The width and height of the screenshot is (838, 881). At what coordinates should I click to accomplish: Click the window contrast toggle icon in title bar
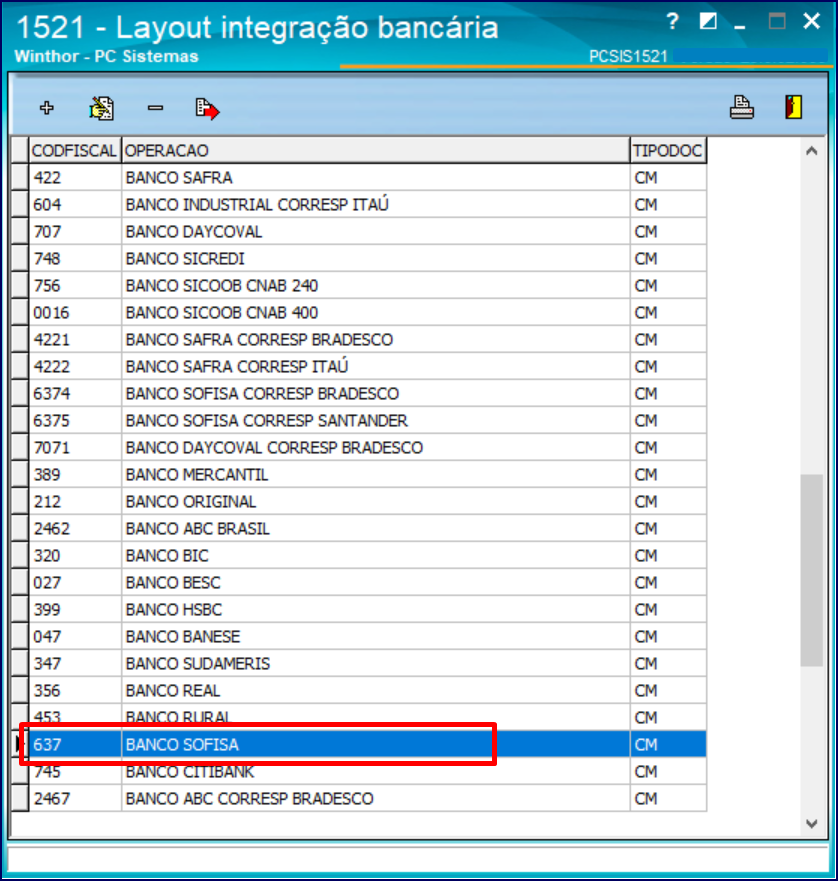pos(708,21)
